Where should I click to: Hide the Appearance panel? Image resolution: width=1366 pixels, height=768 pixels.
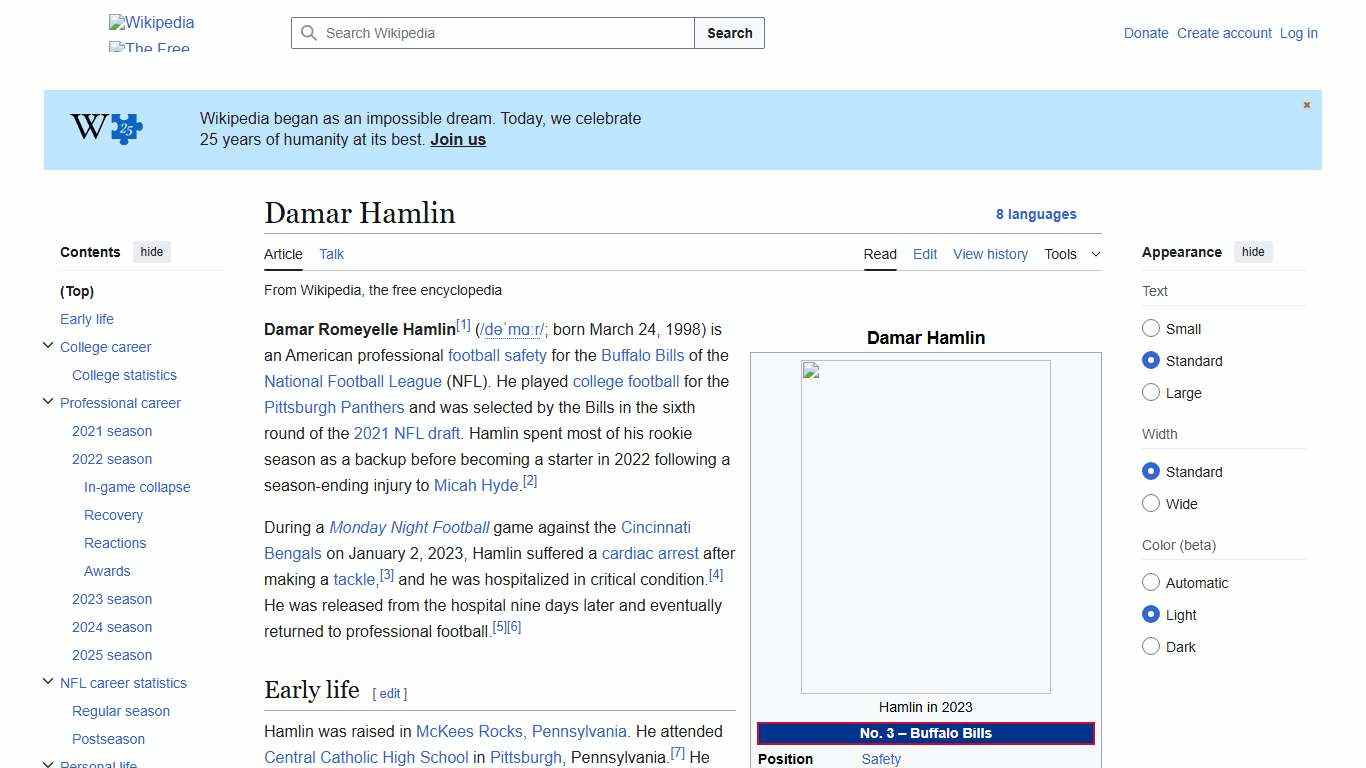click(x=1253, y=252)
